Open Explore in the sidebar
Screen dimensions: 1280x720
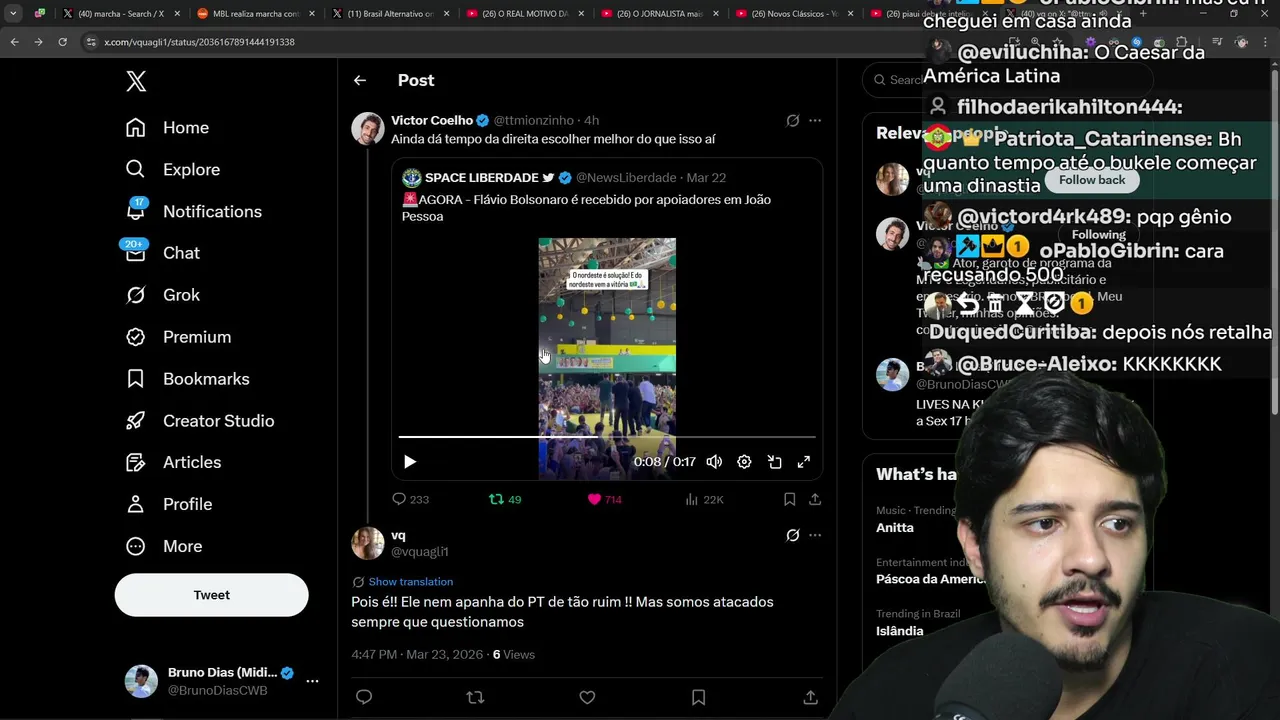pos(172,170)
